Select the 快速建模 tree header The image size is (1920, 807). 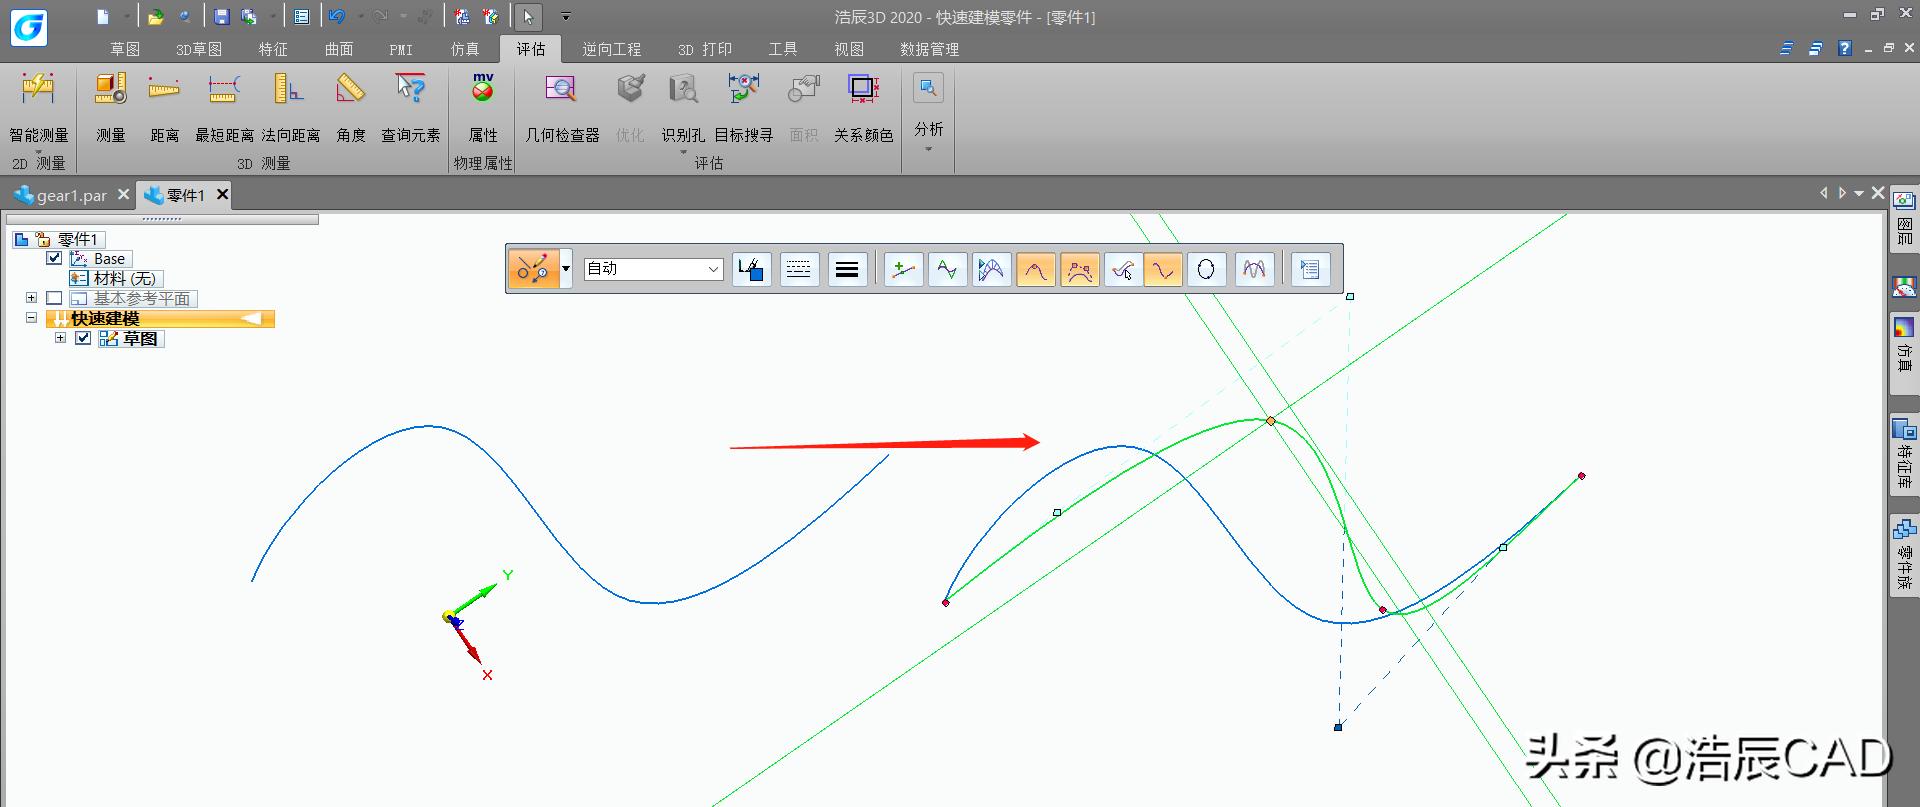click(160, 318)
